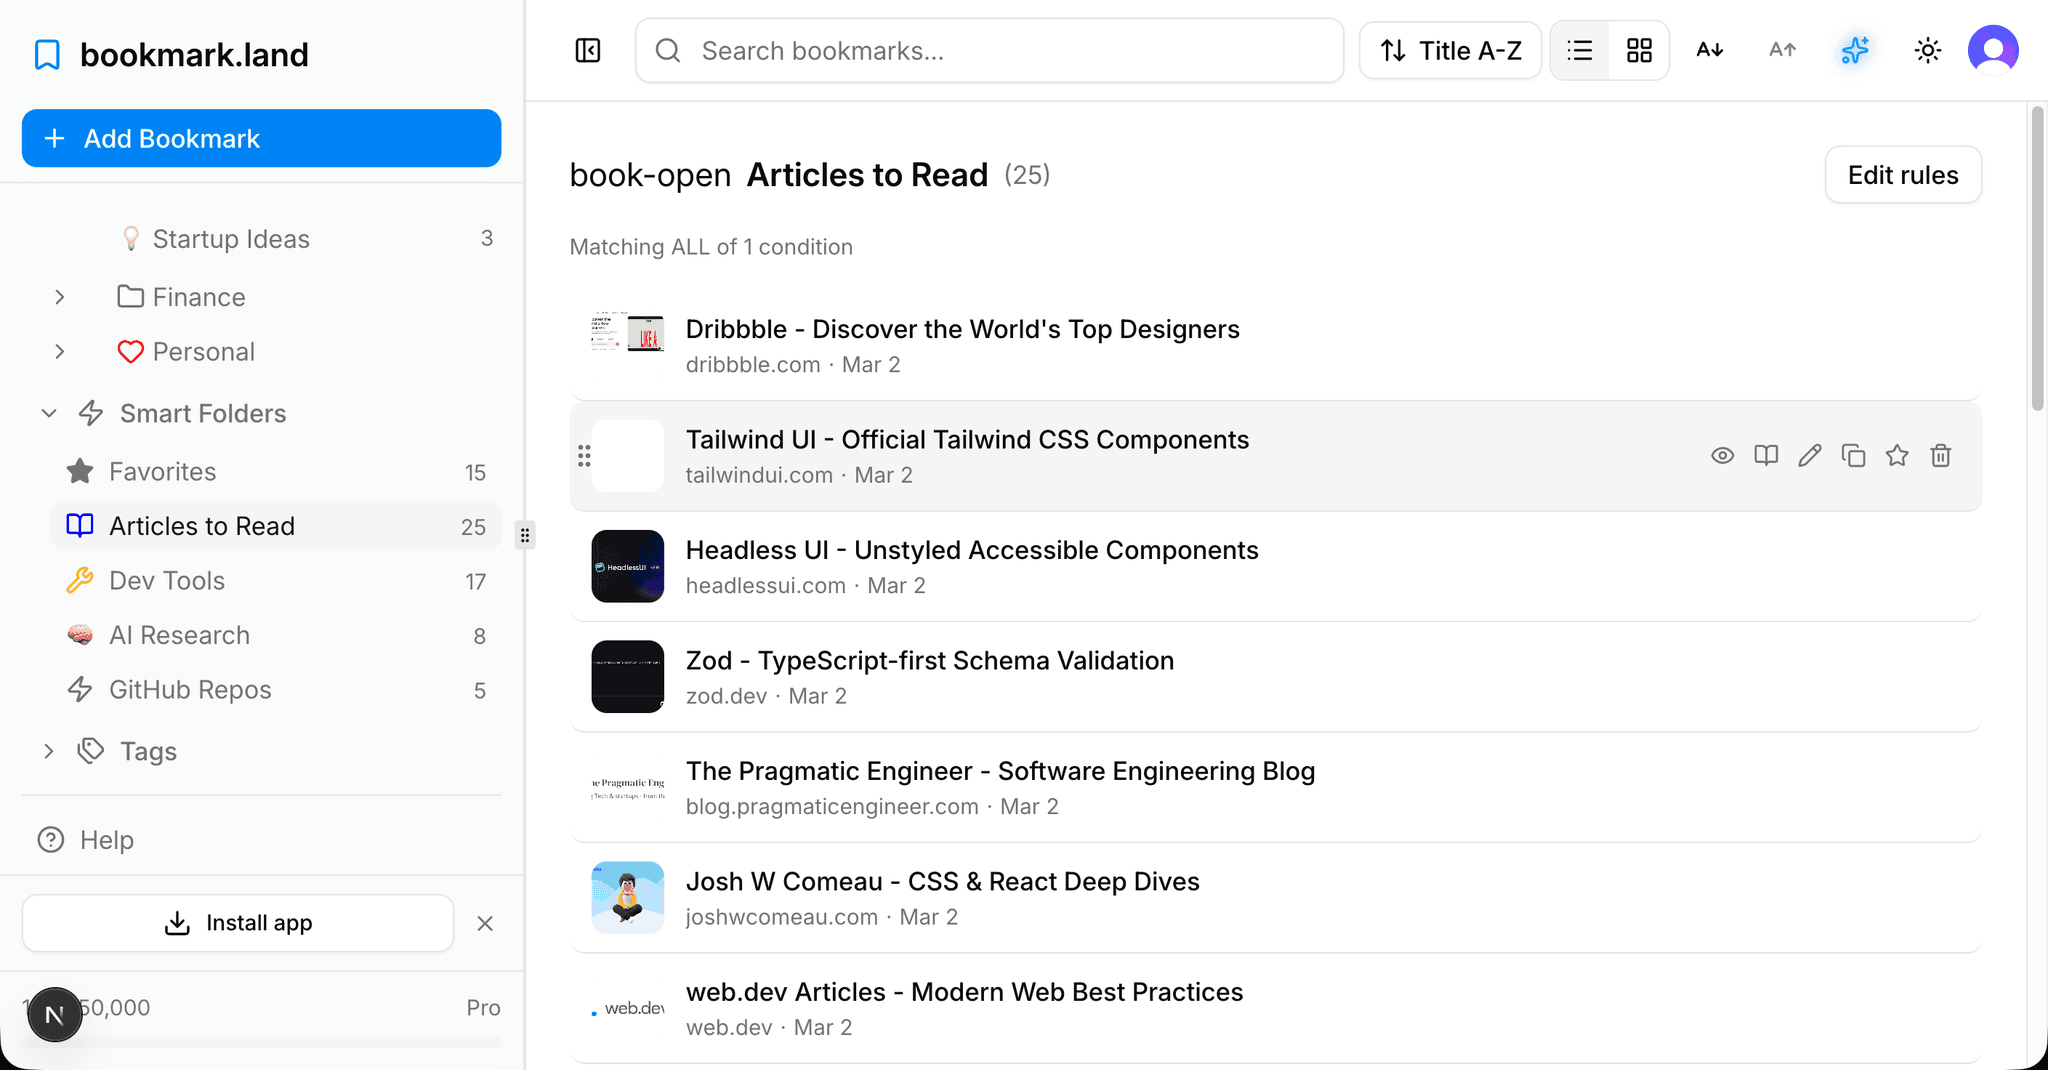Open Zod TypeScript-first Schema Validation title
Screen dimensions: 2048x1070
tap(930, 661)
